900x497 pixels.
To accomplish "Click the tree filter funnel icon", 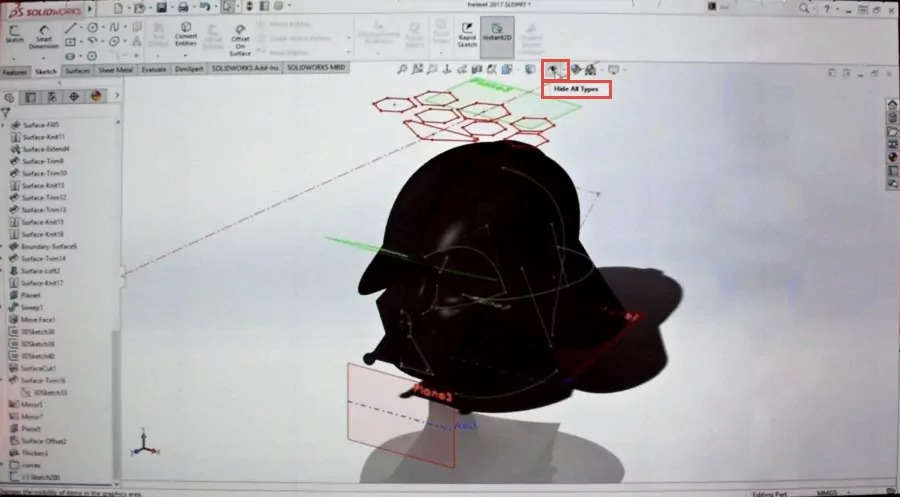I will pos(6,112).
